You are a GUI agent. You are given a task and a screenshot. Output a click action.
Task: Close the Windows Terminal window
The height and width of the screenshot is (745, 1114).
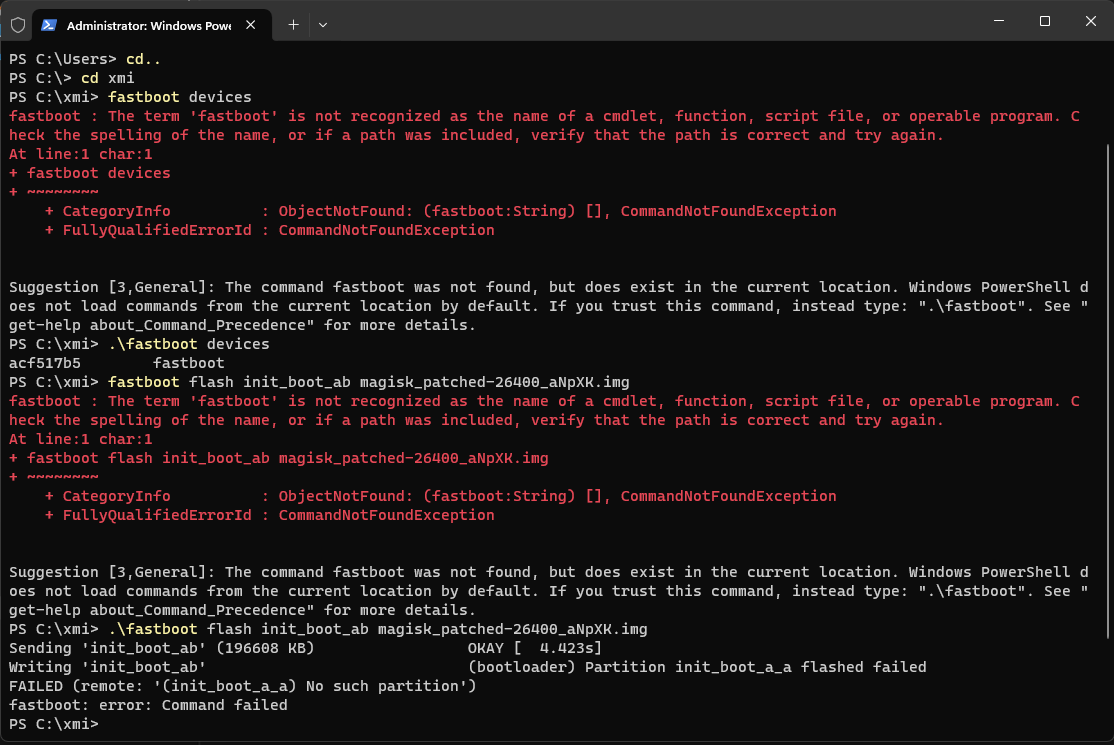tap(1090, 21)
